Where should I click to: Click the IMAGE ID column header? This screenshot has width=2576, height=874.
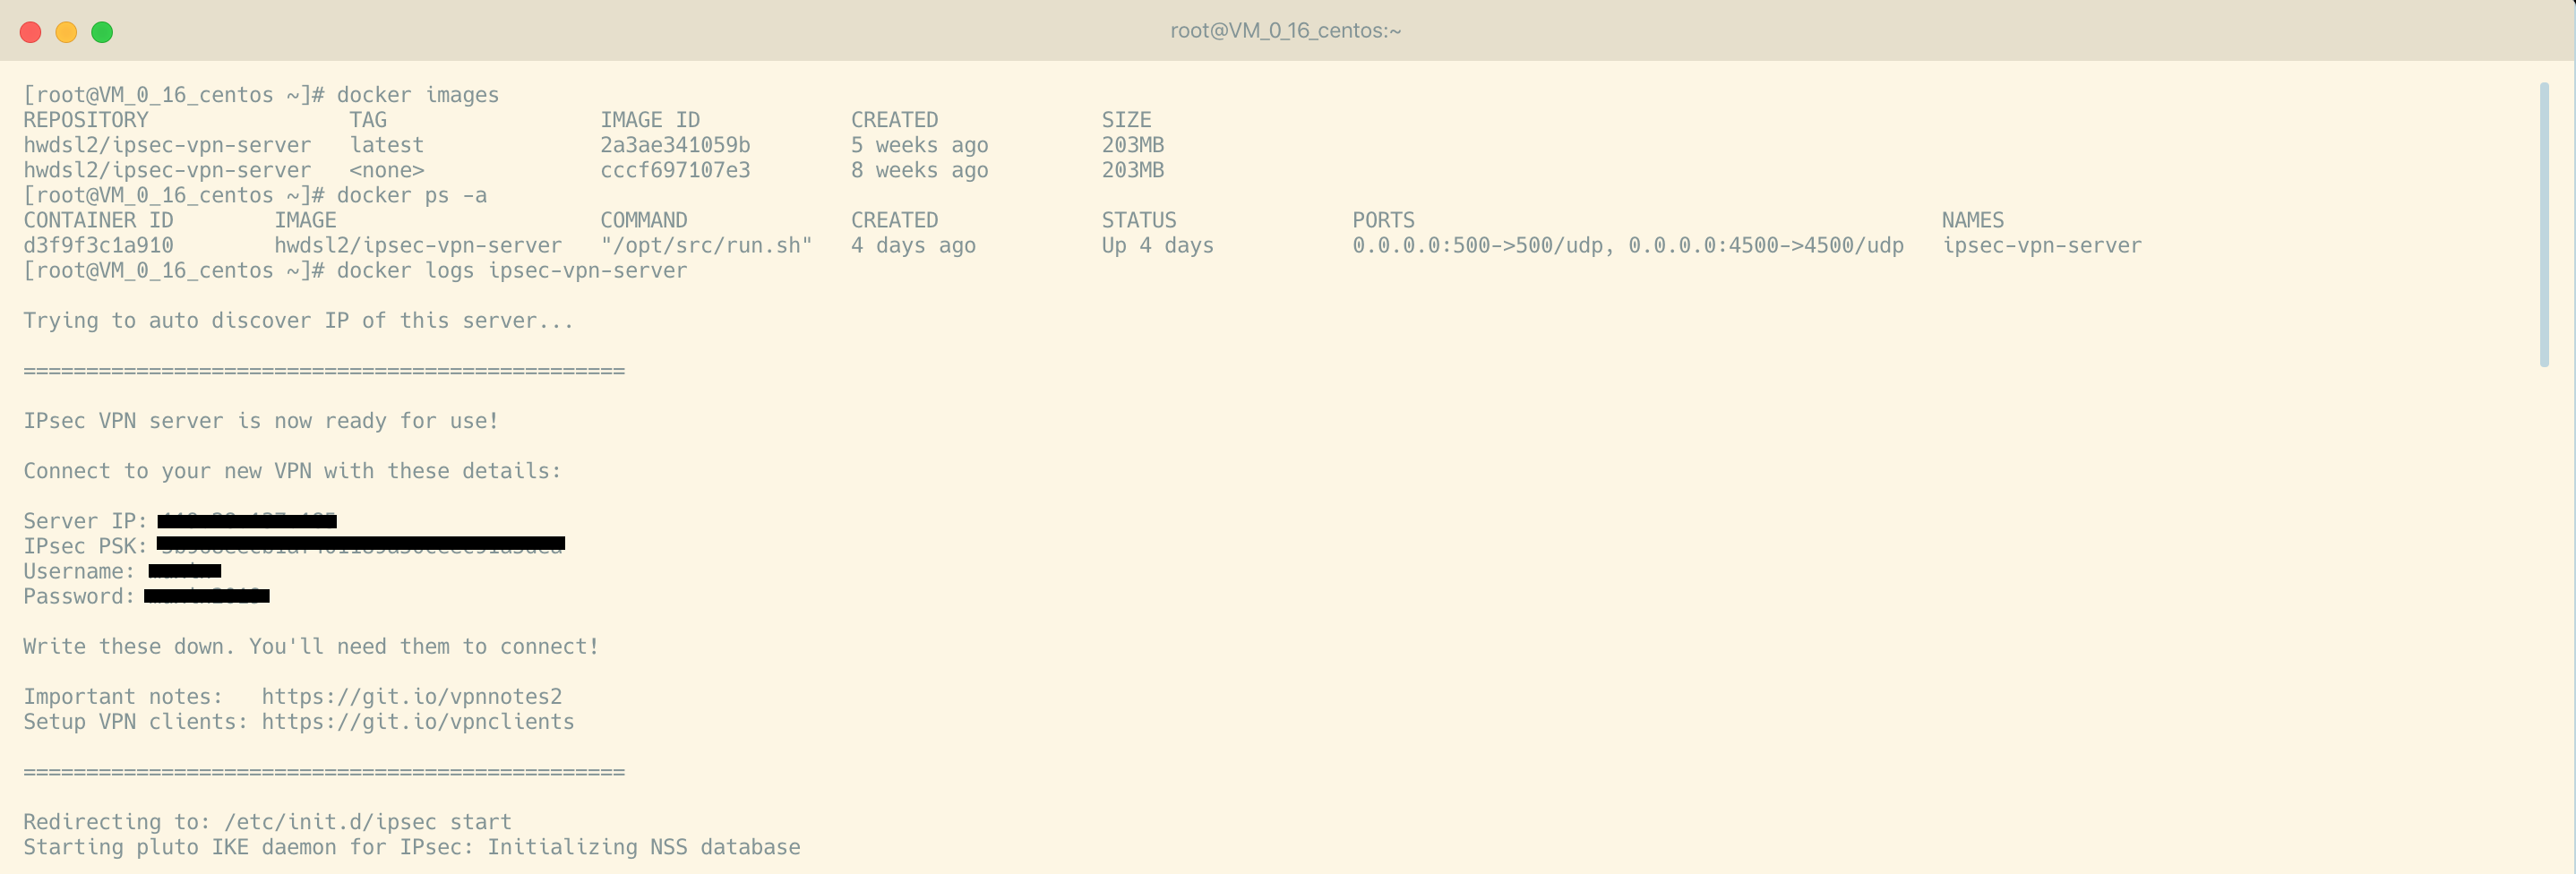point(650,120)
